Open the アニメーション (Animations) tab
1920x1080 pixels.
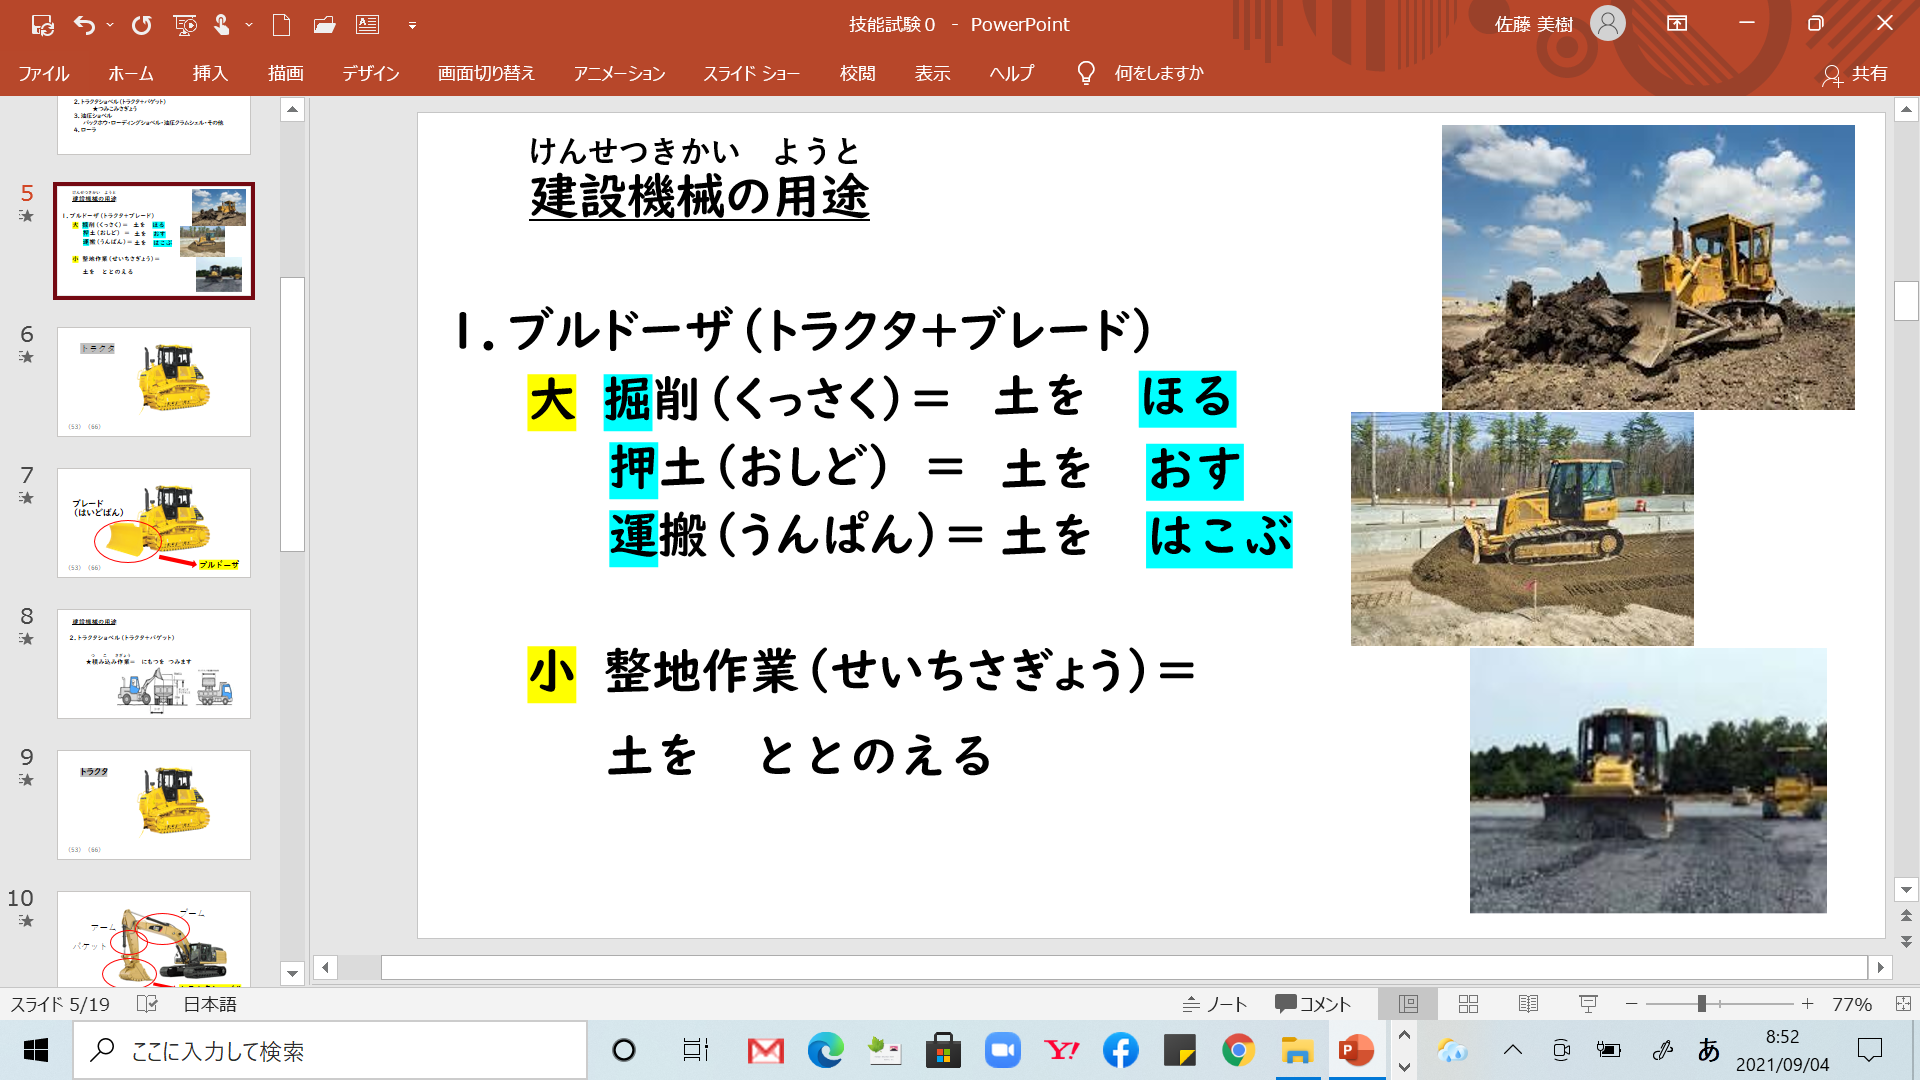pos(619,73)
